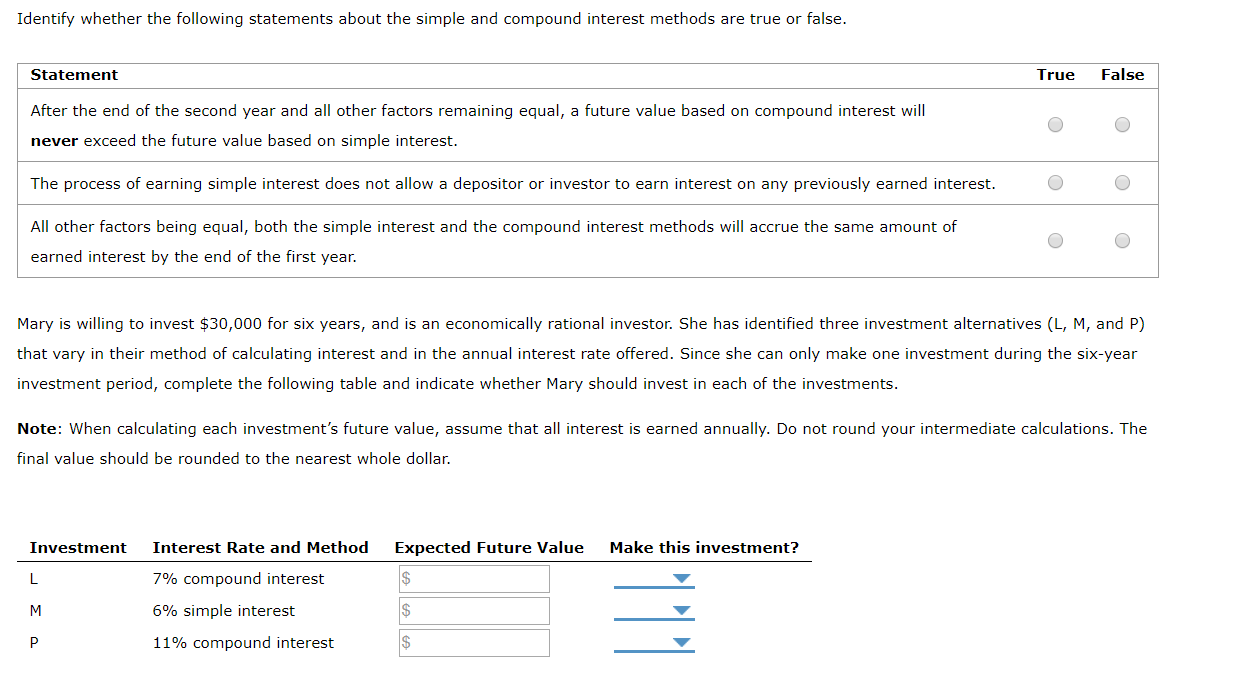Viewport: 1258px width, 686px height.
Task: Select False for the second statement
Action: 1121,182
